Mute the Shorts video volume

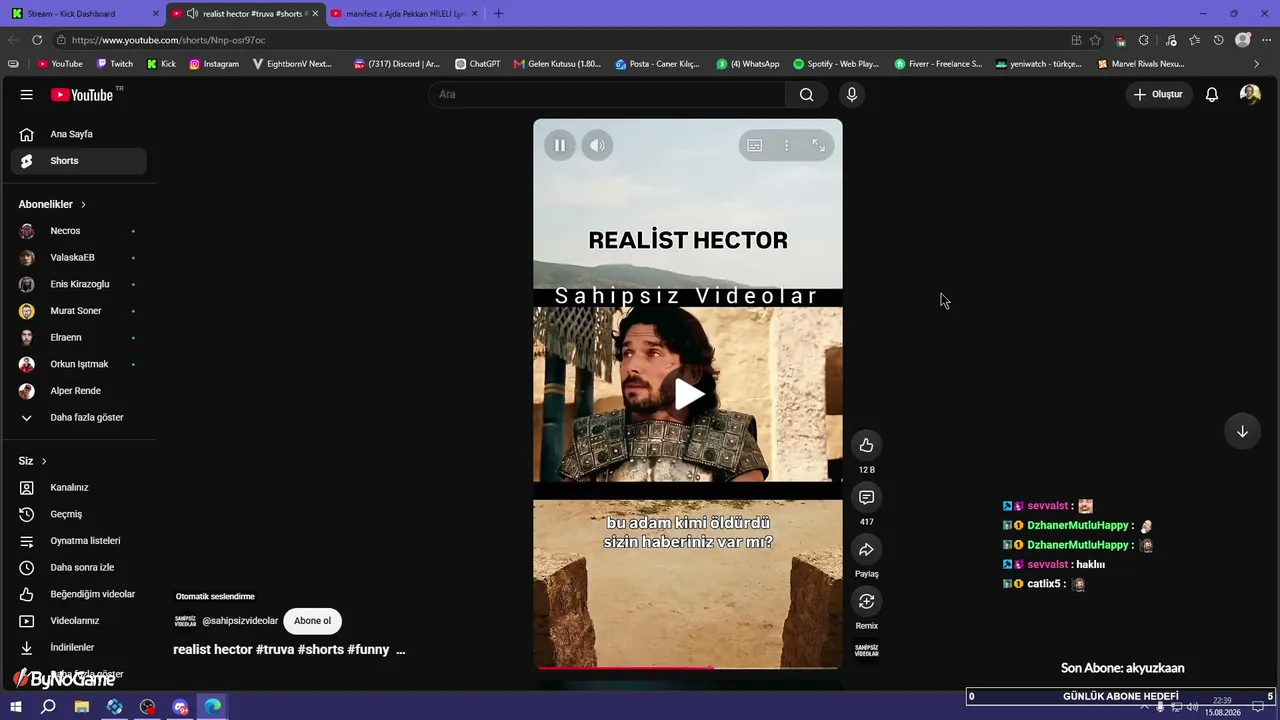597,146
